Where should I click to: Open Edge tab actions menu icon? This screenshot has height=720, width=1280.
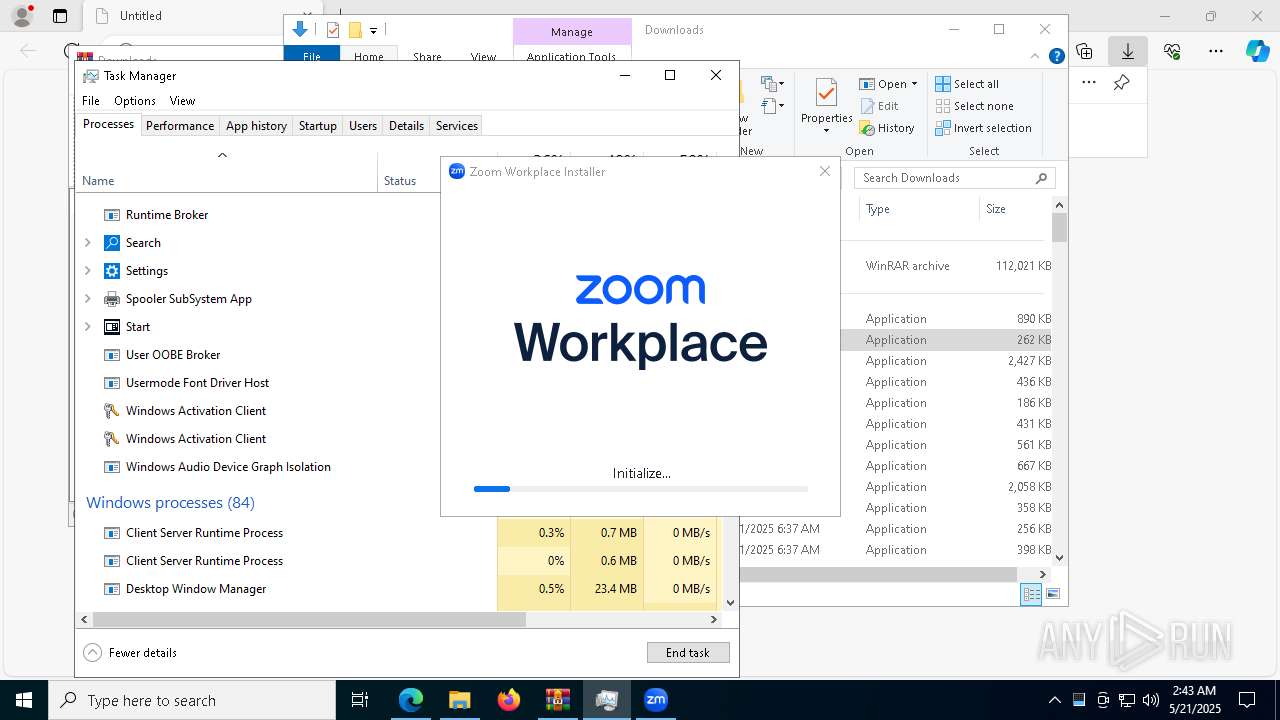60,16
